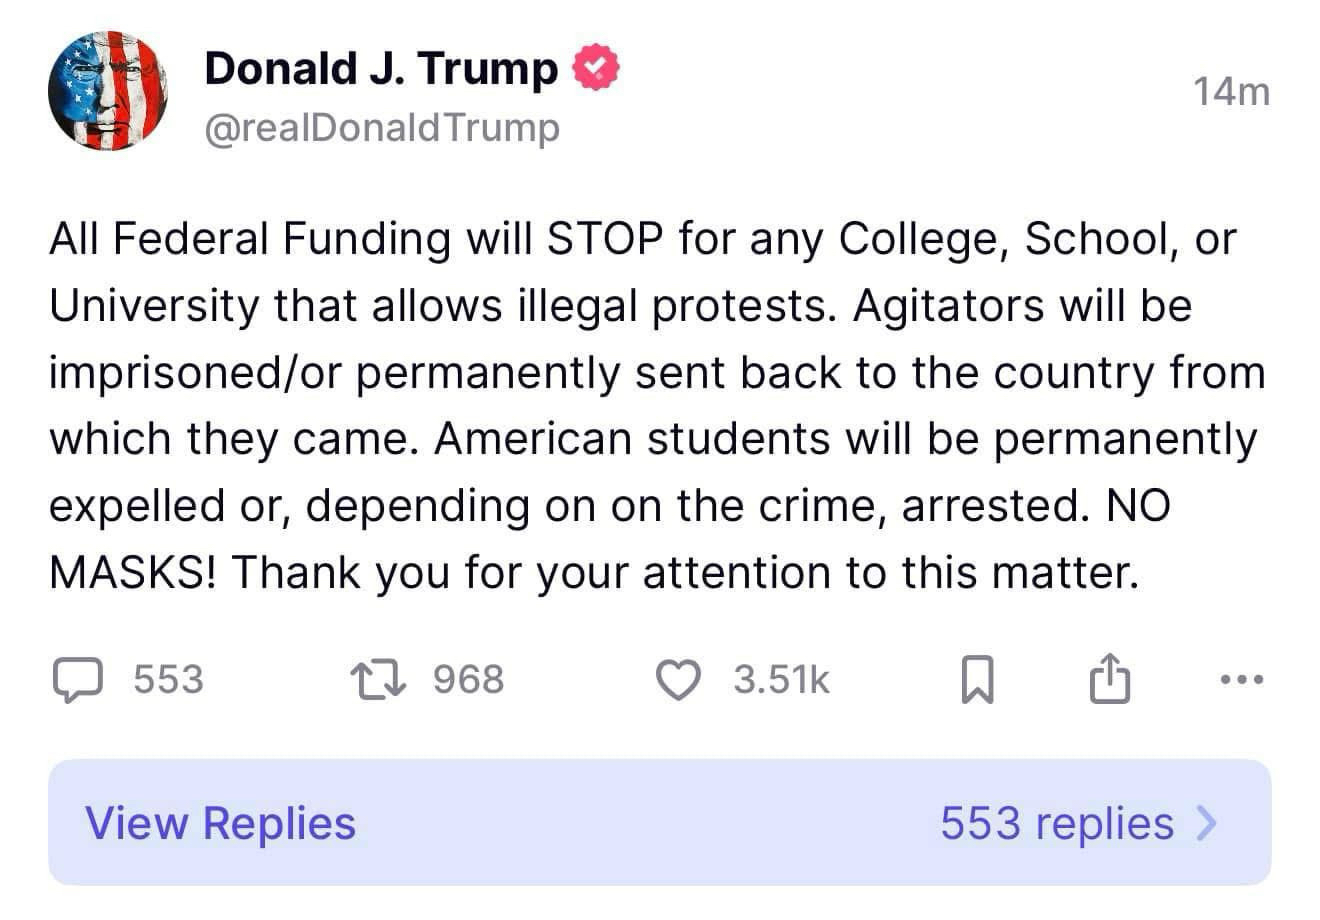This screenshot has width=1320, height=920.
Task: Click the 968 ReTruth count
Action: (468, 680)
